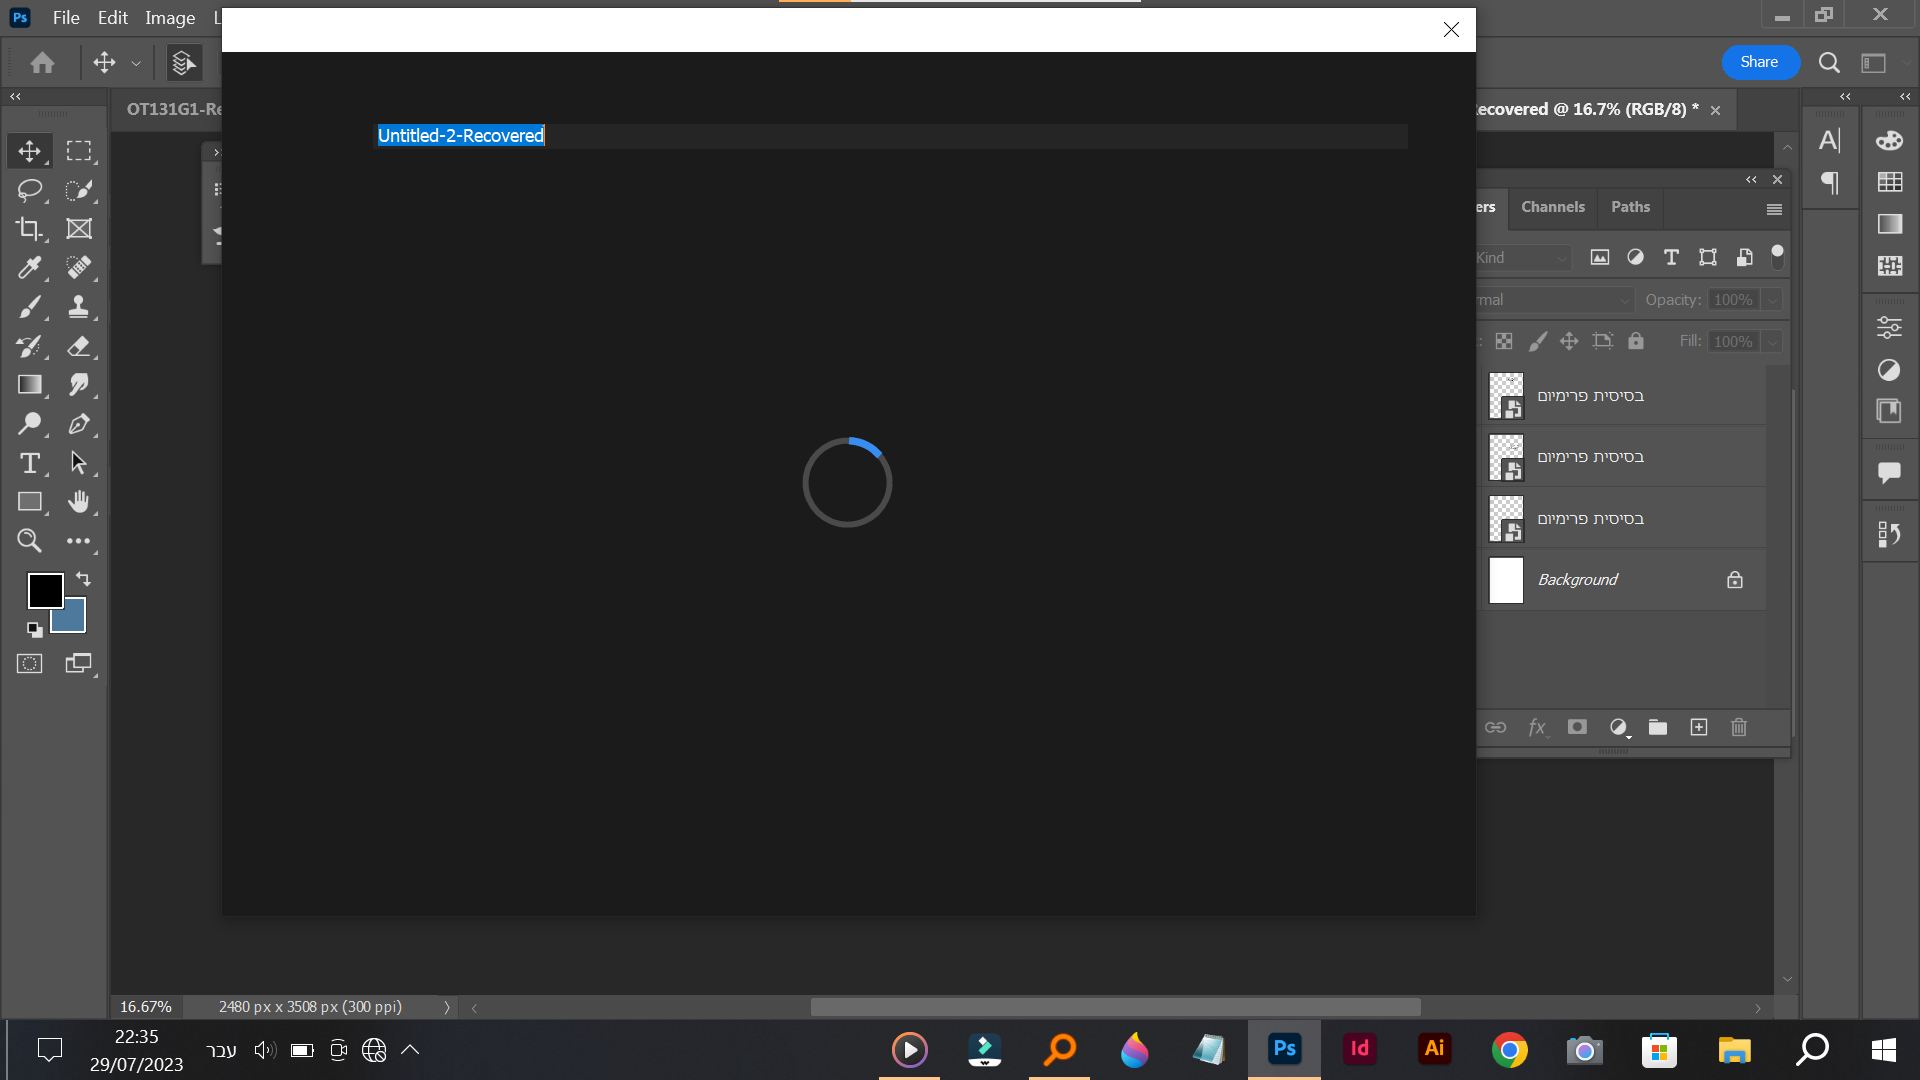Image resolution: width=1920 pixels, height=1080 pixels.
Task: Open the Edit Toolbar three-dots menu
Action: [79, 541]
